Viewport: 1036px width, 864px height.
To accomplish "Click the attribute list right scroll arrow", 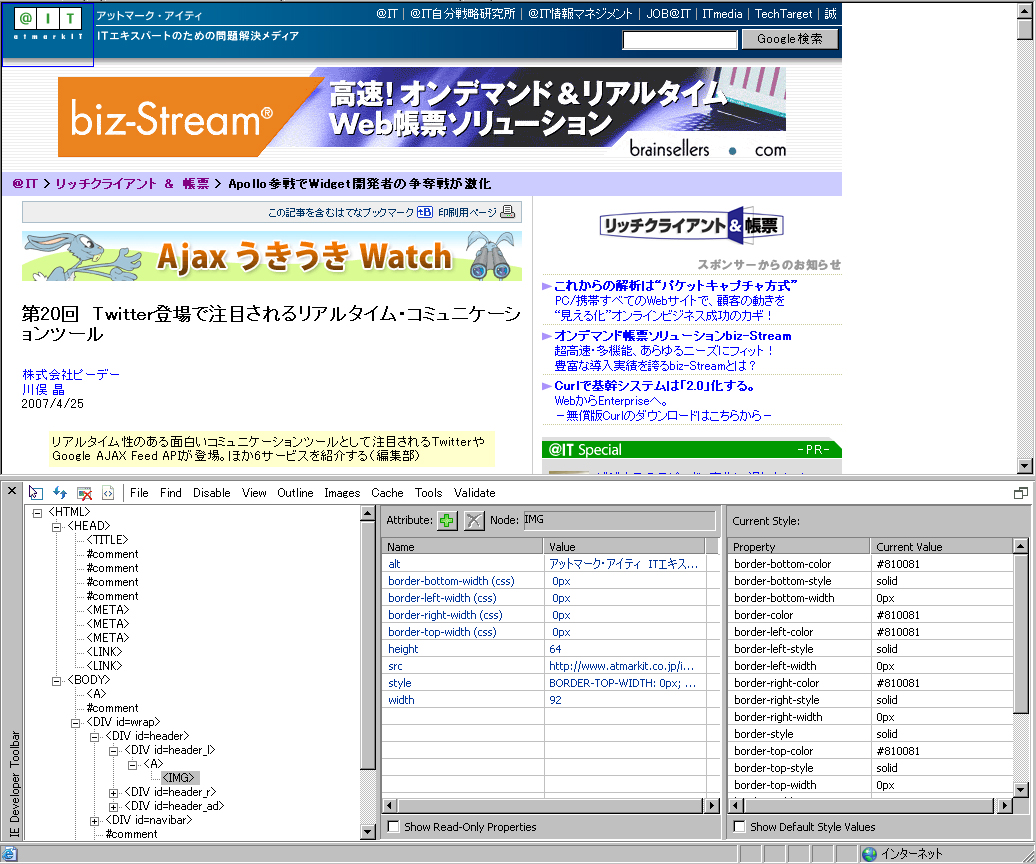I will tap(711, 805).
